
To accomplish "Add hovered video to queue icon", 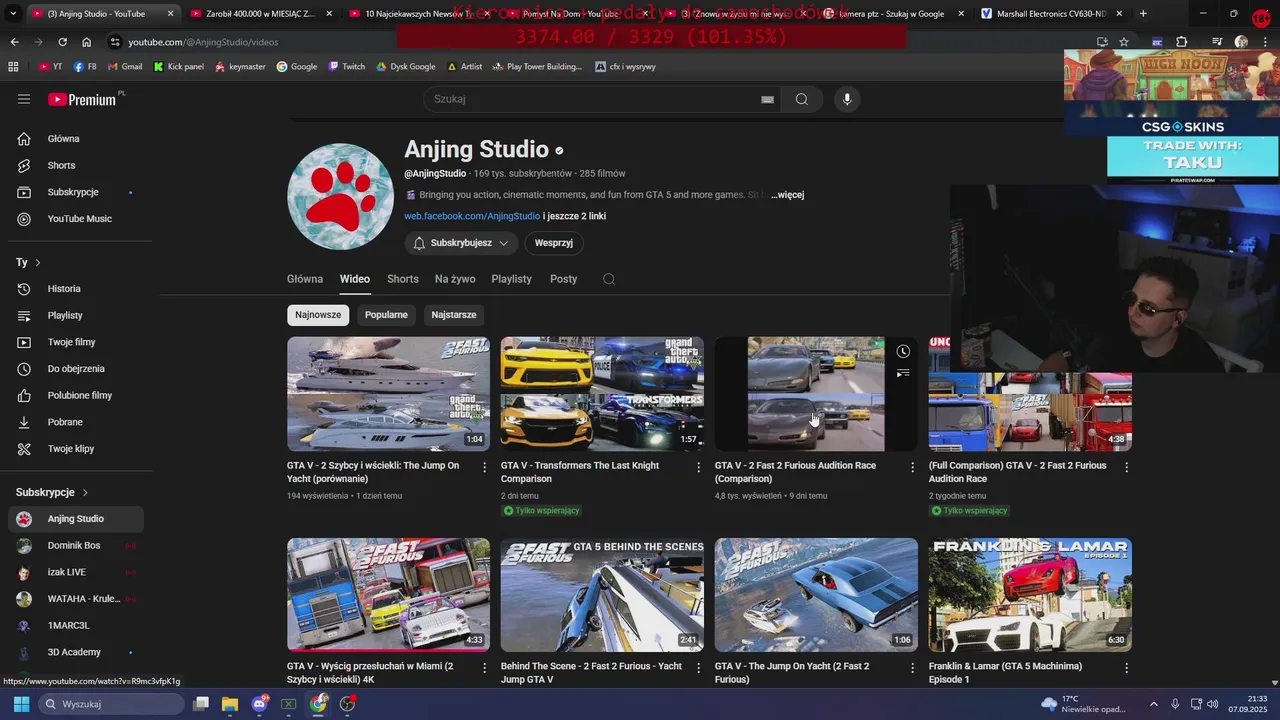I will point(903,373).
